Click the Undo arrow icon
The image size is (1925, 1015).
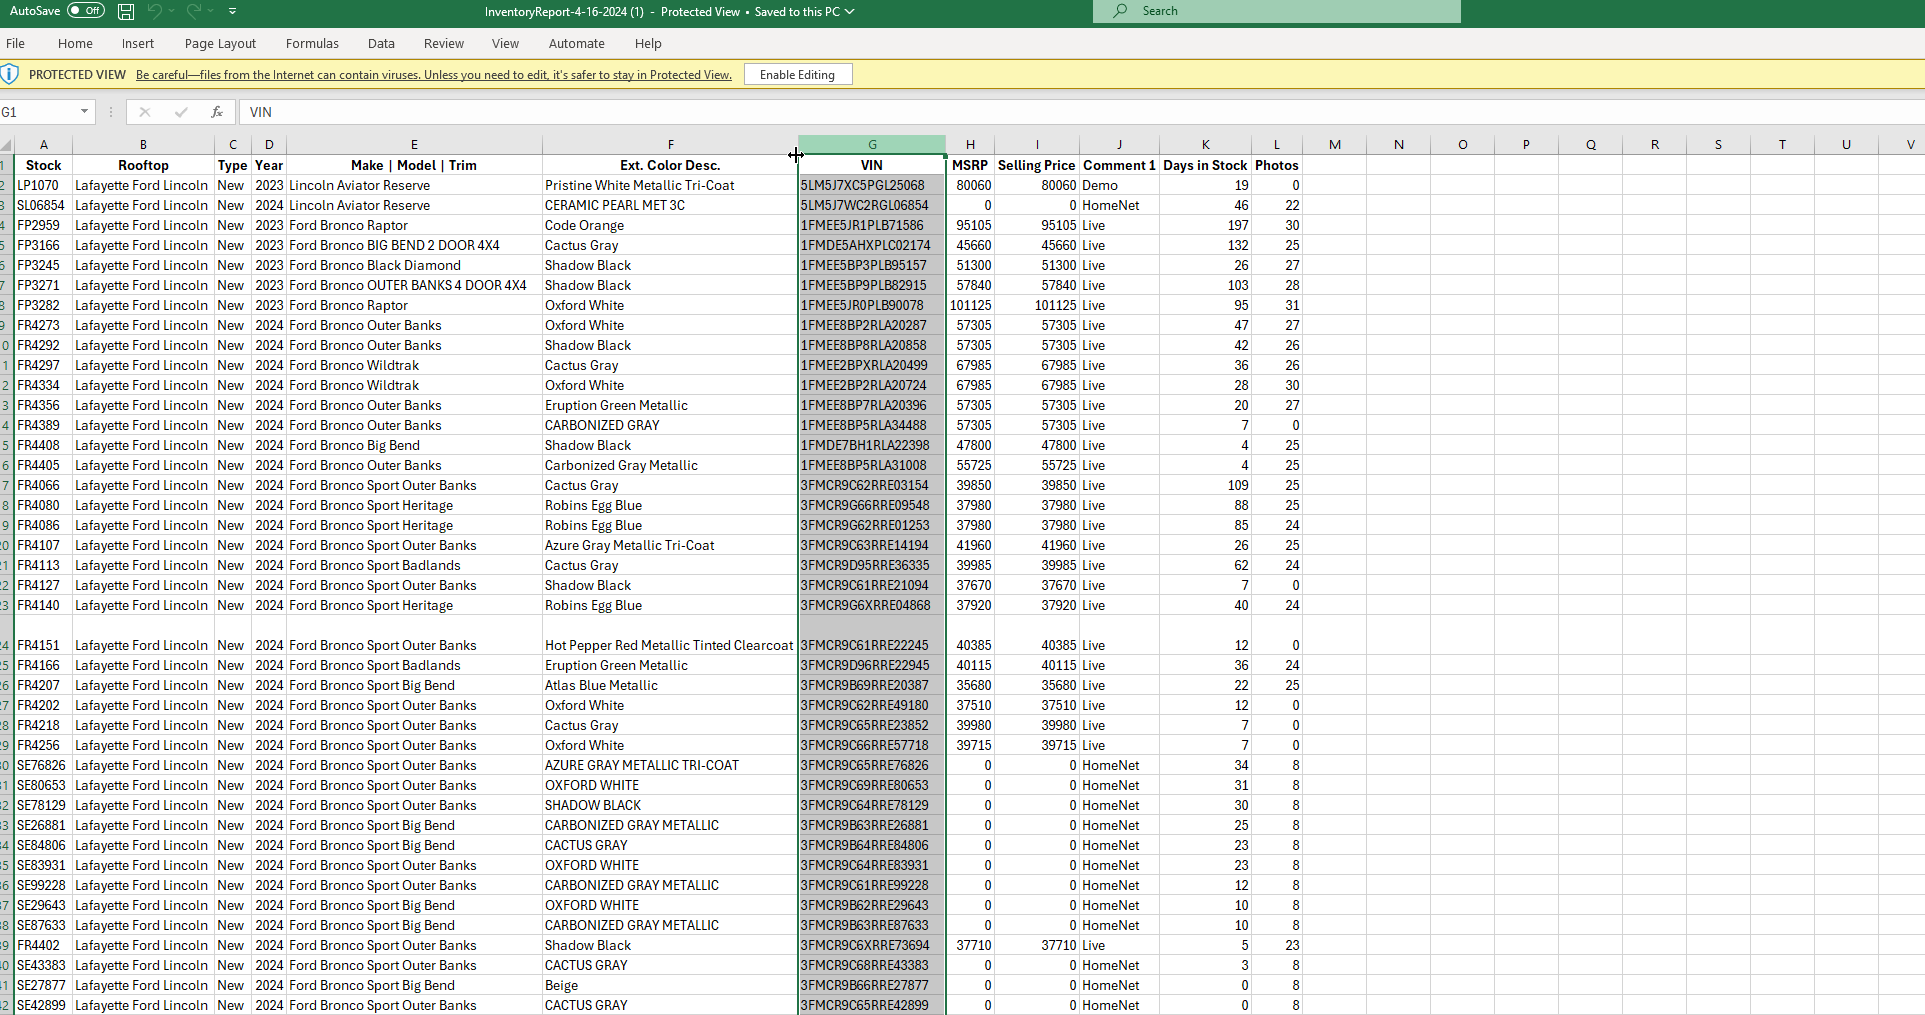pyautogui.click(x=154, y=11)
